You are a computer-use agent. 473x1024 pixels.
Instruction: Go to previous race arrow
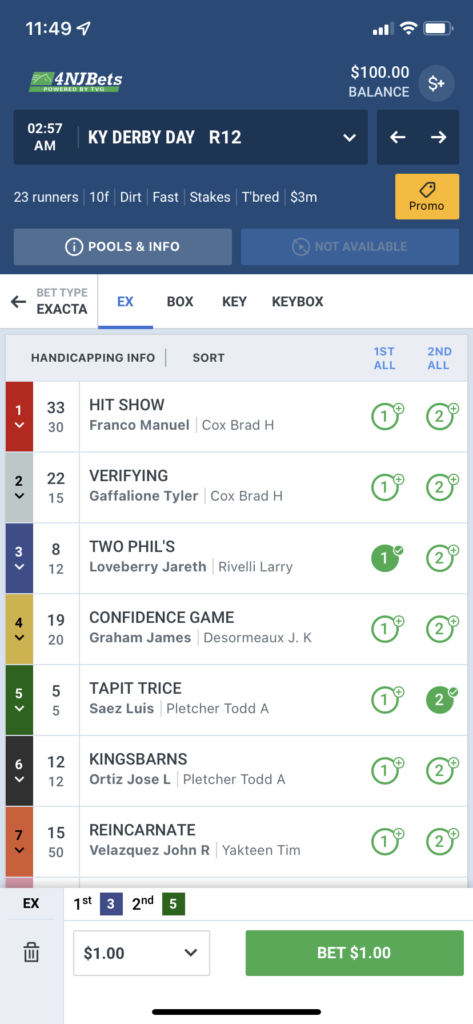click(x=398, y=137)
